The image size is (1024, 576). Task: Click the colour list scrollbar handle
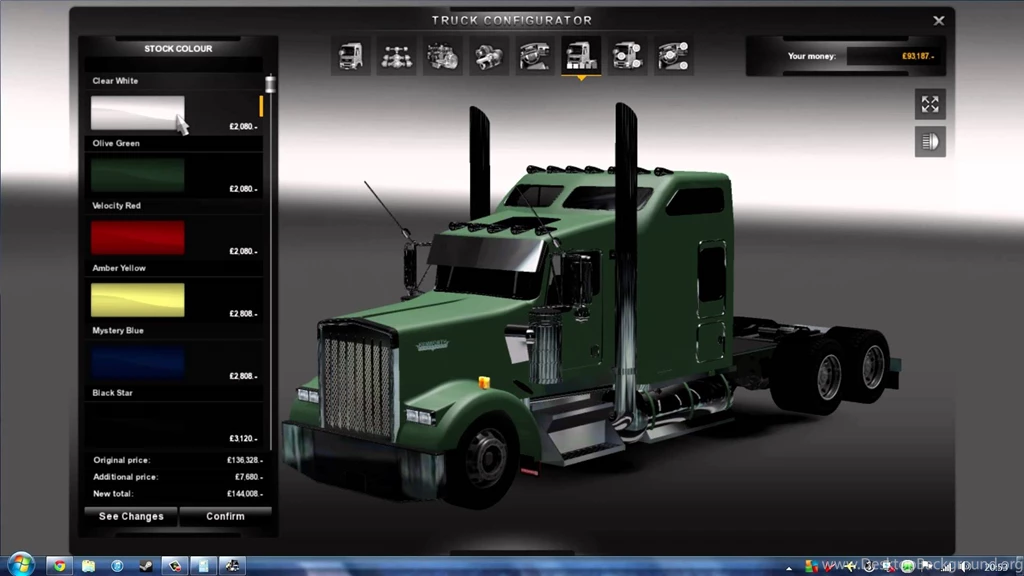[x=270, y=84]
